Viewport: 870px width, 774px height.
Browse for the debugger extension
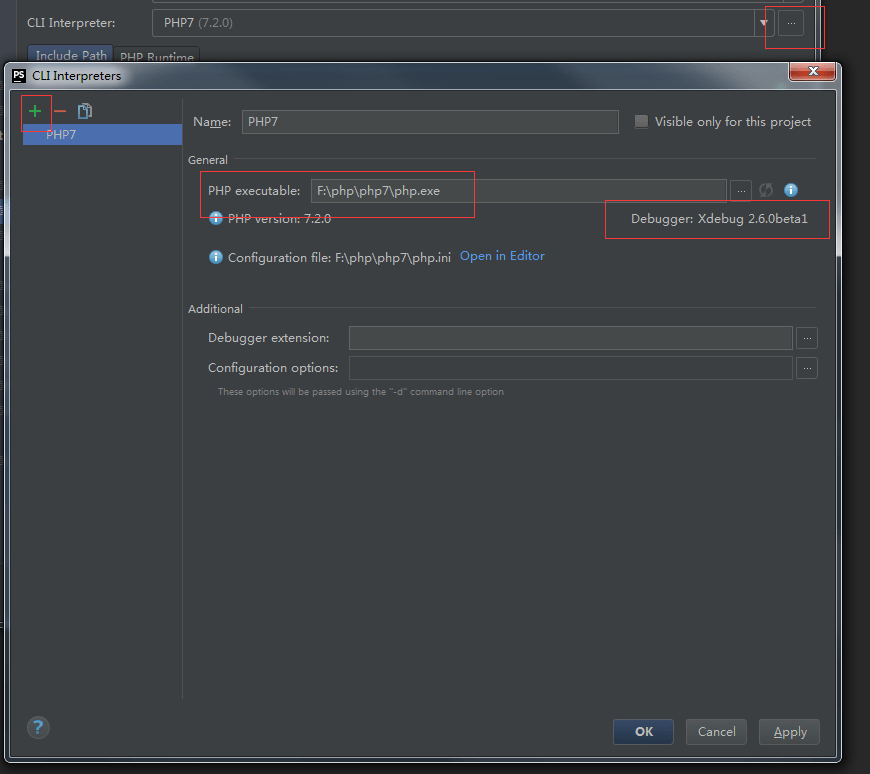point(807,338)
